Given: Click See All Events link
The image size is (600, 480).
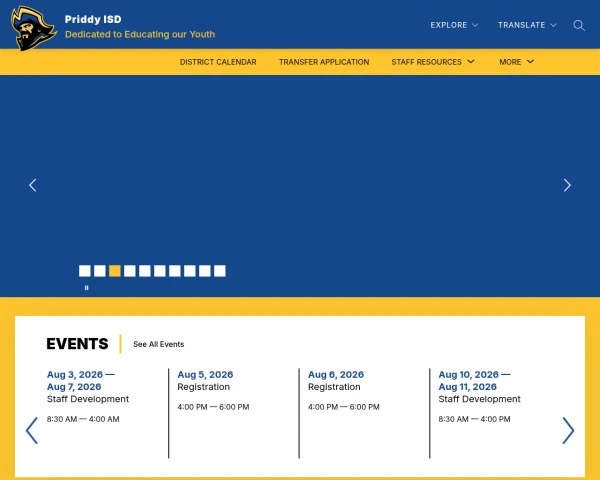Looking at the screenshot, I should pos(158,344).
